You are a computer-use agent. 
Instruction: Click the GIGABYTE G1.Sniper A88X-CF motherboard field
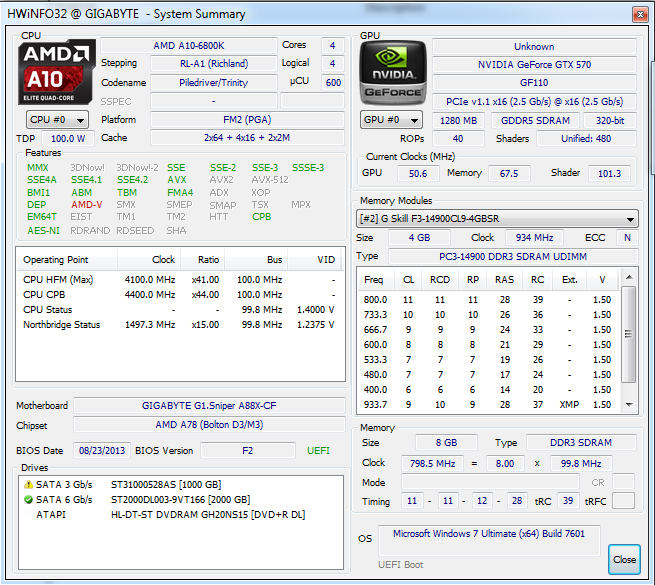click(209, 406)
